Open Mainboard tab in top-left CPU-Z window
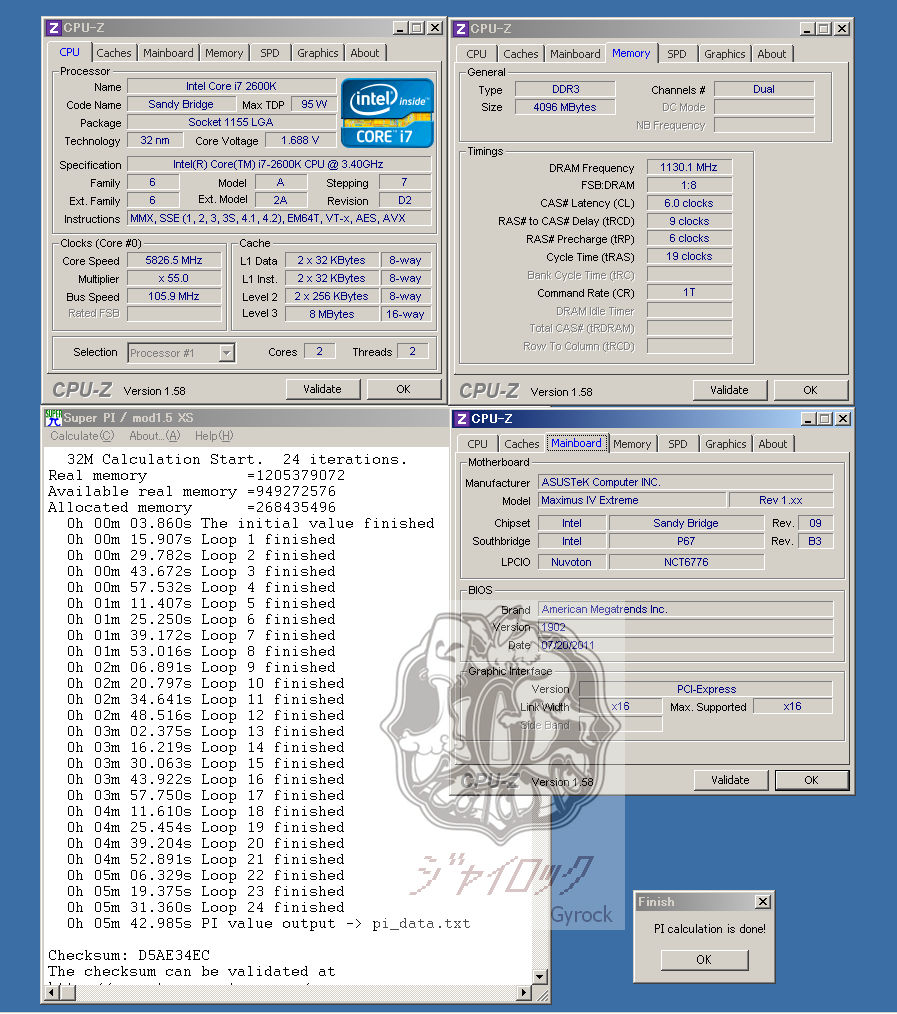Image resolution: width=897 pixels, height=1014 pixels. tap(168, 53)
